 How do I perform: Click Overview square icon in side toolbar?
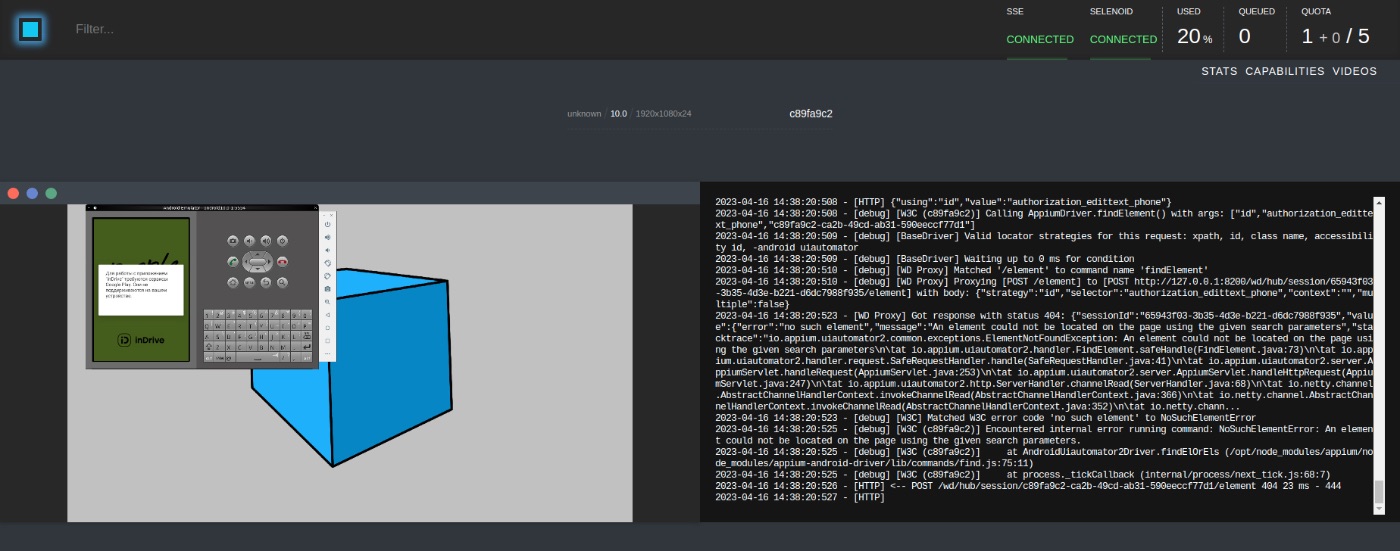[x=328, y=341]
